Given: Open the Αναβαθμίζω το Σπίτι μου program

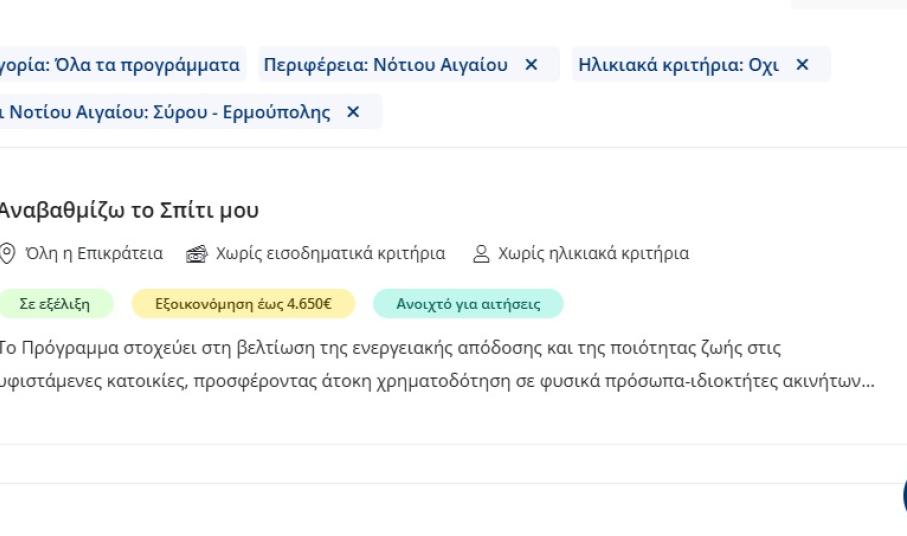Looking at the screenshot, I should 128,210.
